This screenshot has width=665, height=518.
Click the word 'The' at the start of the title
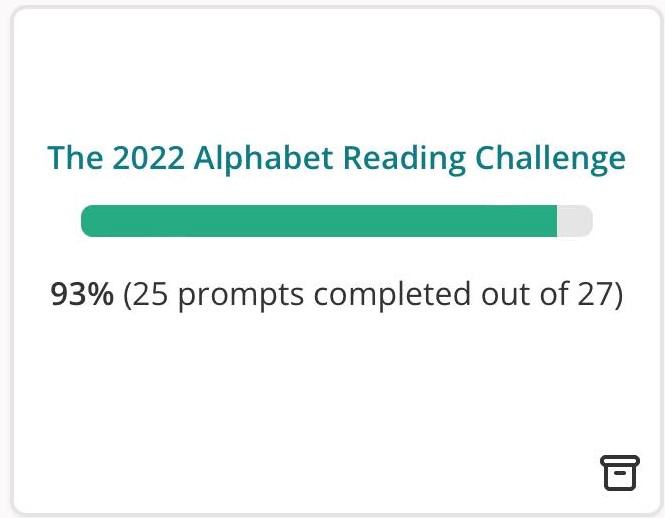tap(75, 158)
